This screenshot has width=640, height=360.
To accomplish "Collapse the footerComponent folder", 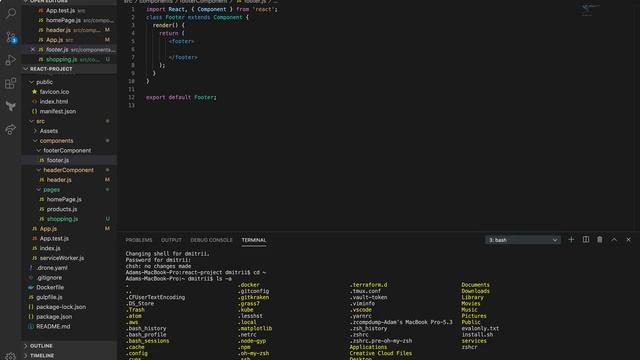I will [x=69, y=151].
